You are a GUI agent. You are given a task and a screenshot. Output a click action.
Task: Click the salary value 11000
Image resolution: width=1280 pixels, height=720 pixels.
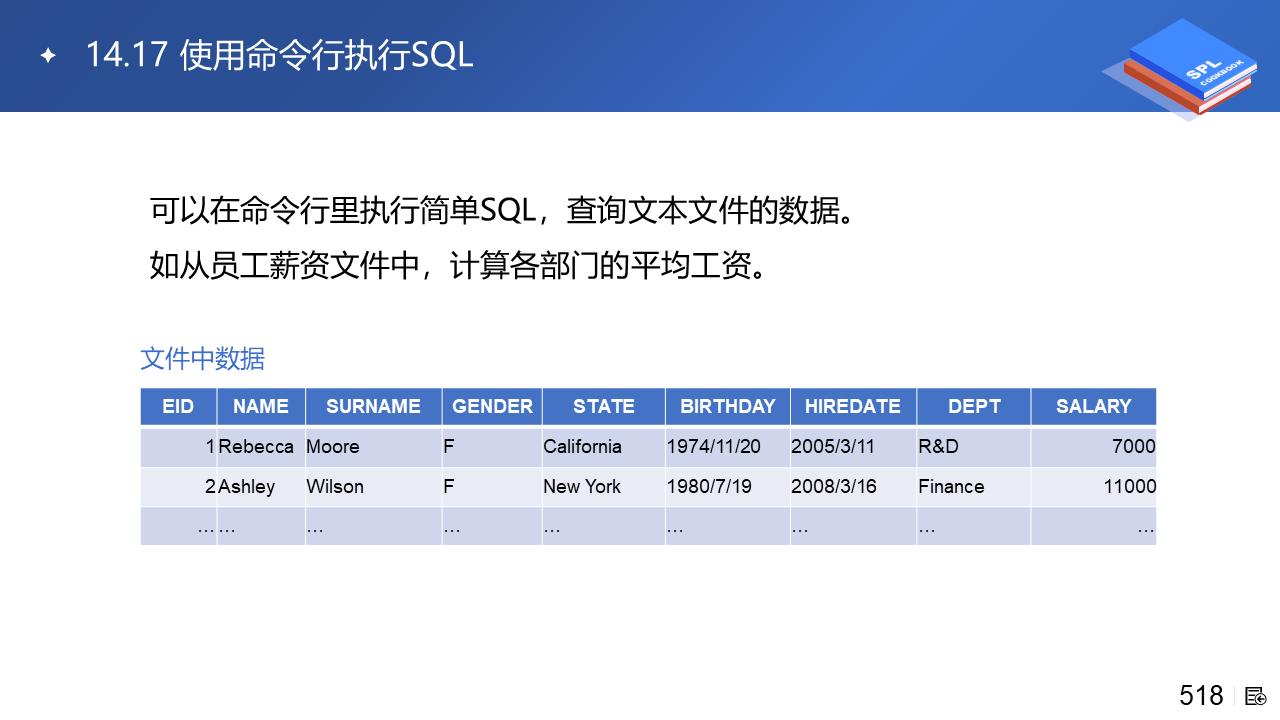(1094, 487)
